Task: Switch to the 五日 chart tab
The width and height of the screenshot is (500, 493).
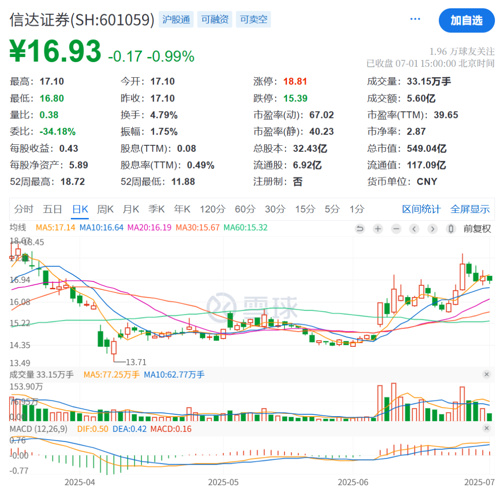Action: tap(52, 209)
